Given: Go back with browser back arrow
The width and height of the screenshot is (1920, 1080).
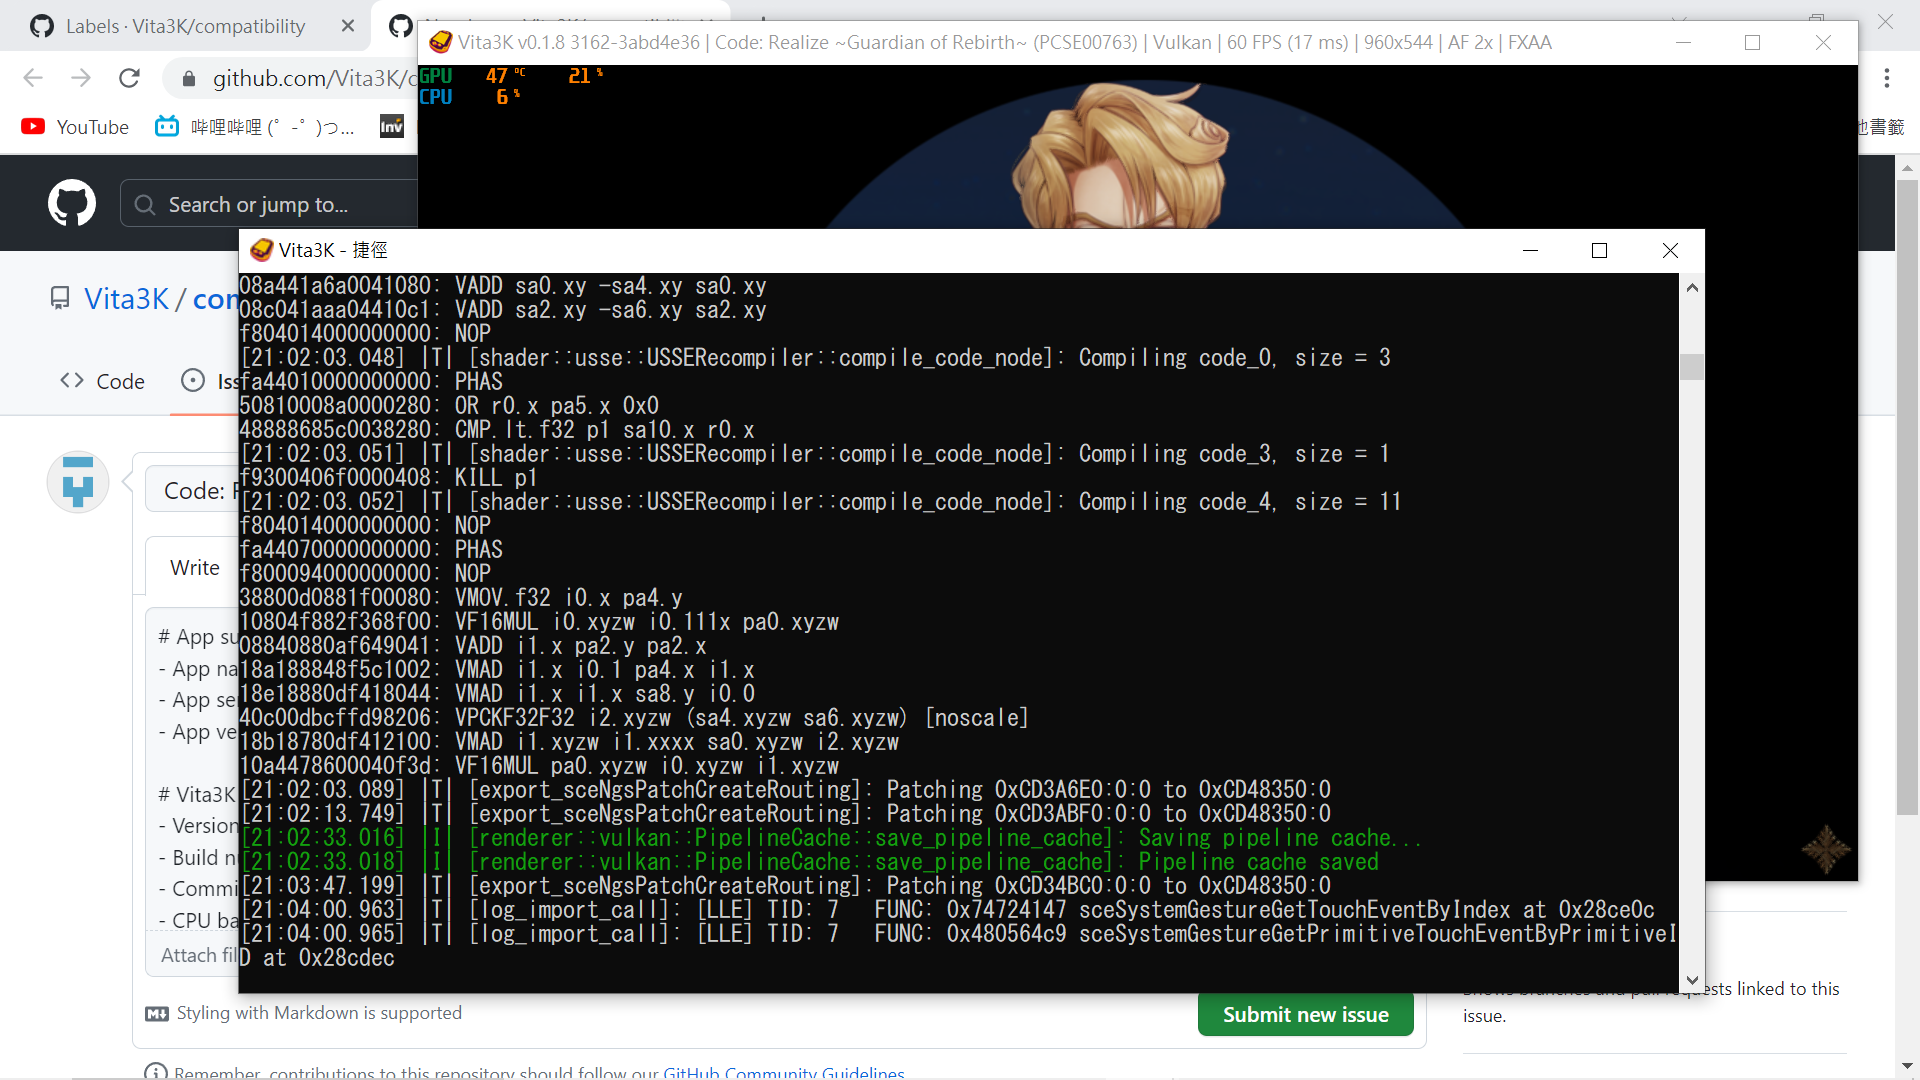Looking at the screenshot, I should pos(33,78).
